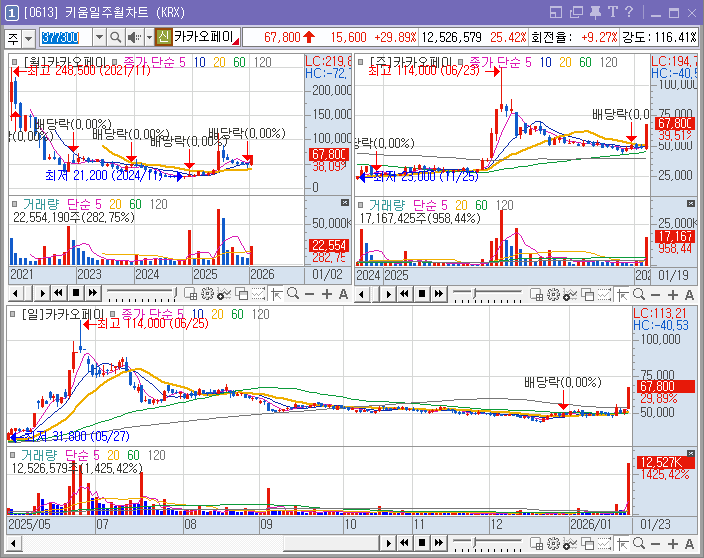Adjust the monthly chart zoom slider

(x=141, y=294)
